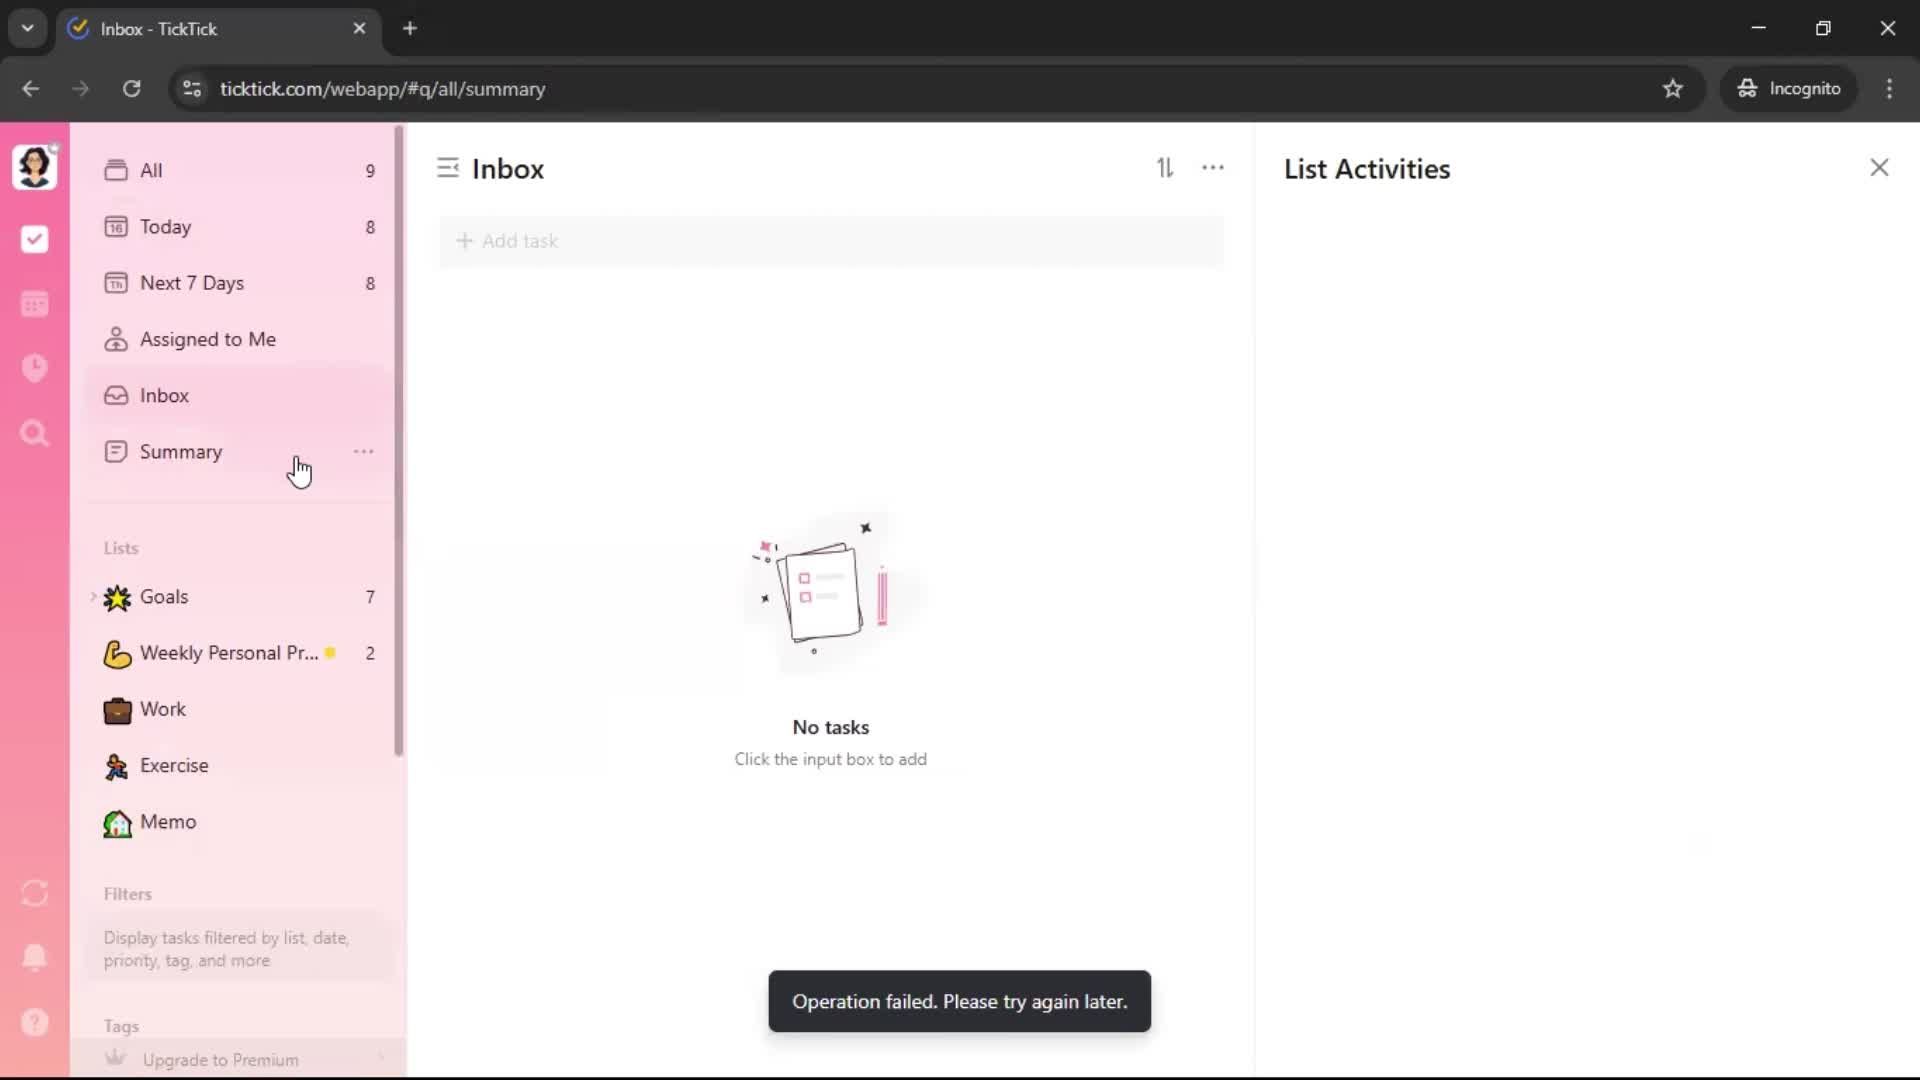Click the Search magnifier icon

tap(34, 433)
